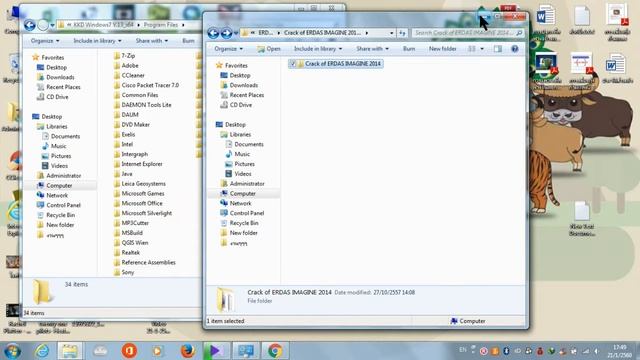
Task: Go back in the rear Program Files window
Action: [29, 25]
